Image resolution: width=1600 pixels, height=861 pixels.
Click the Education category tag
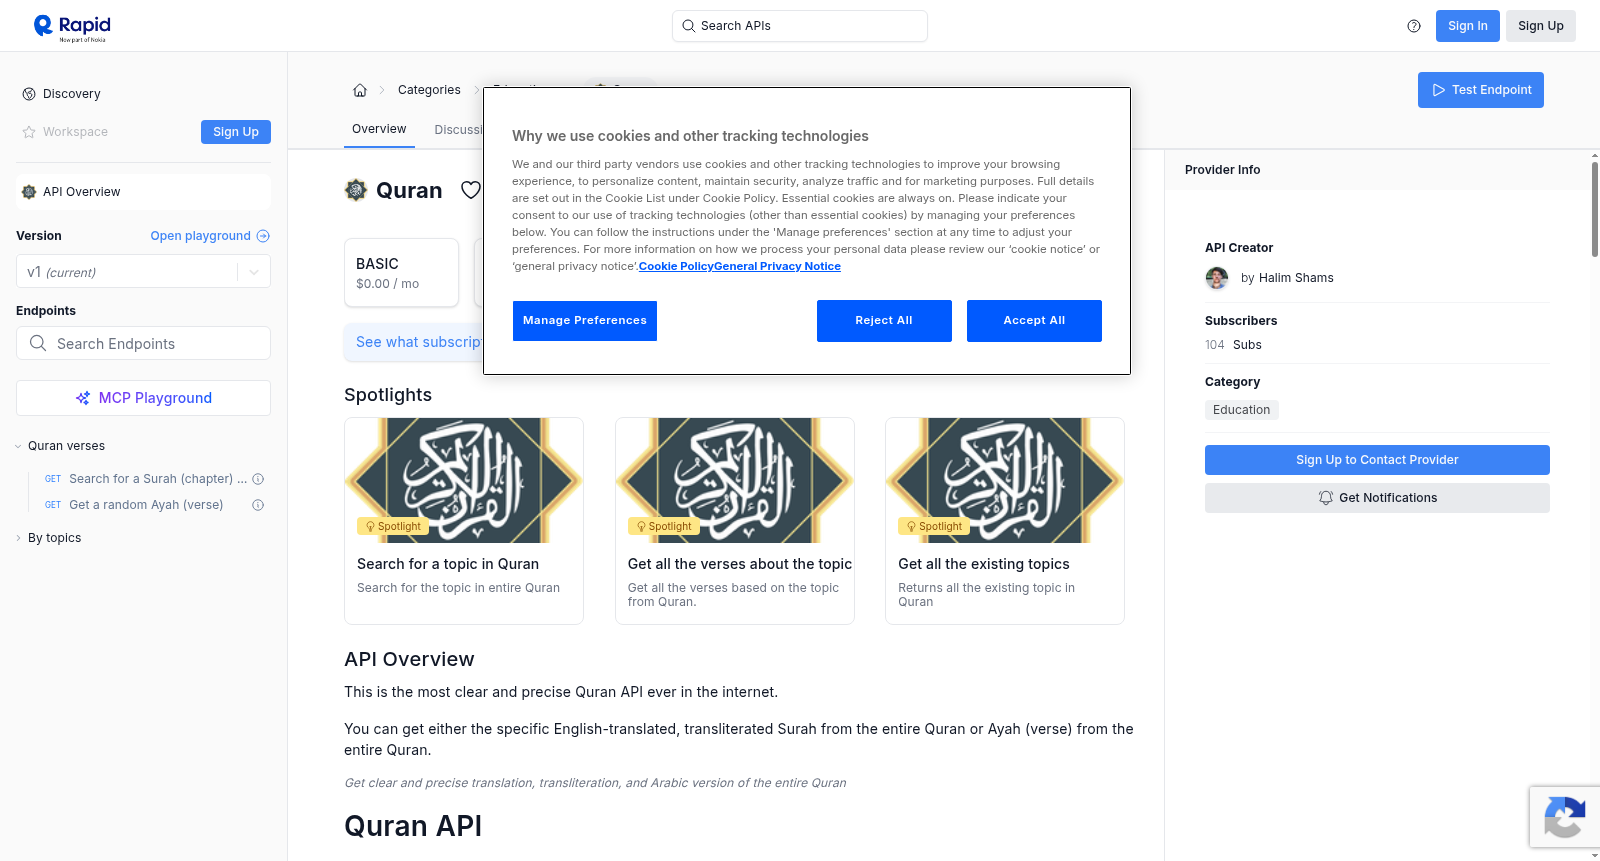[1241, 410]
